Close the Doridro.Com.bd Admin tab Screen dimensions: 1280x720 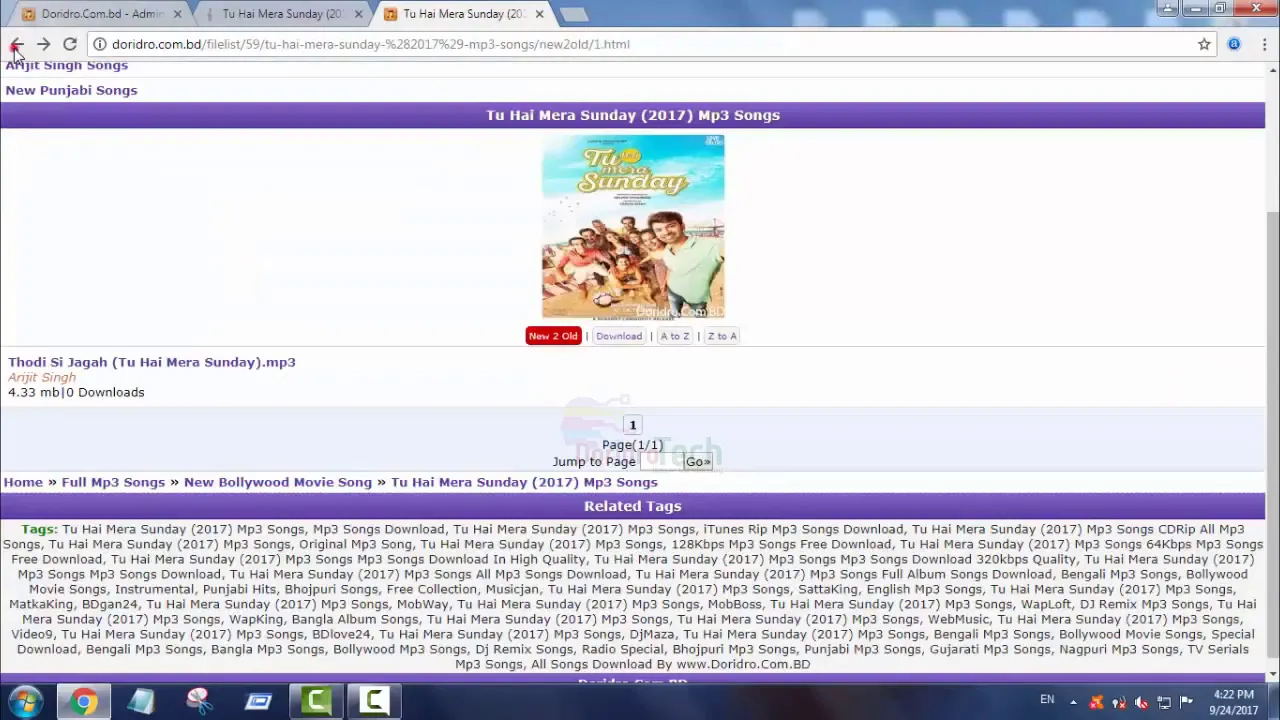[177, 14]
